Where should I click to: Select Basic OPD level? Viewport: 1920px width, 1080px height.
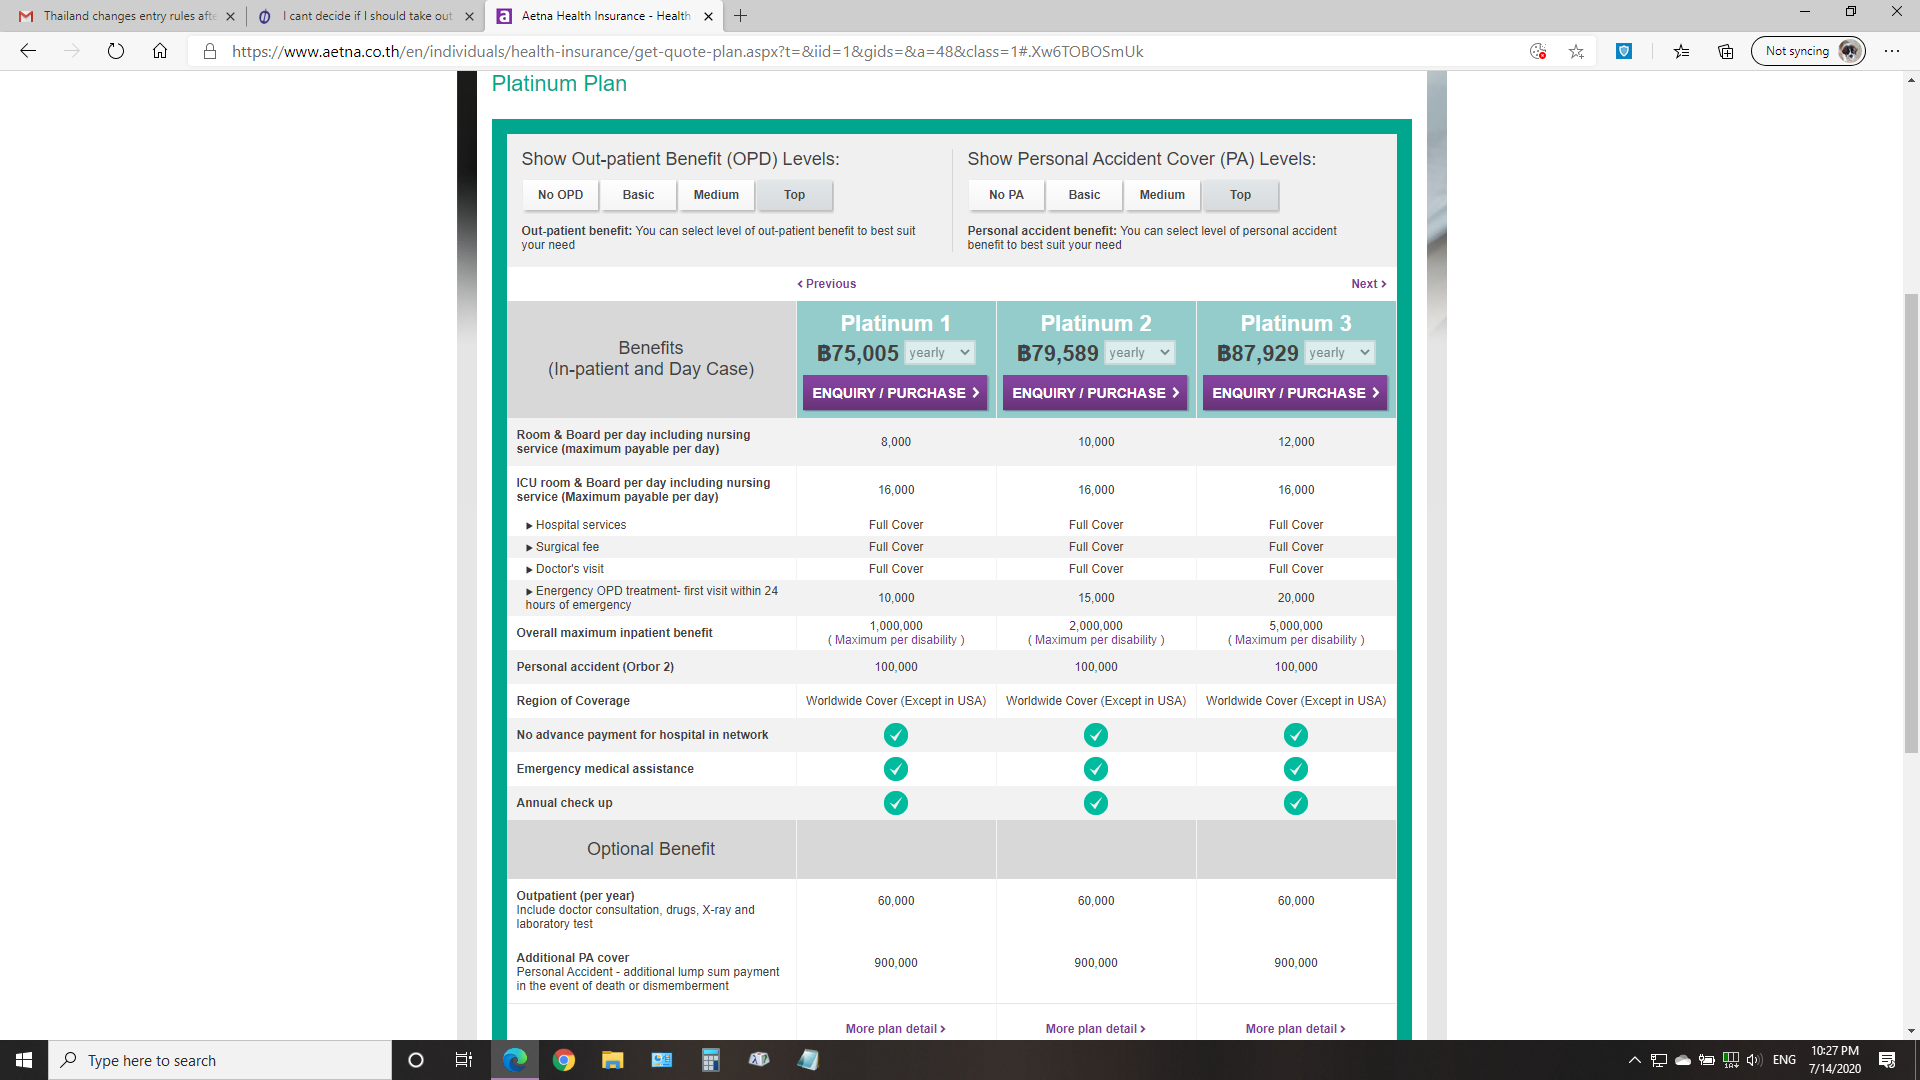point(638,195)
